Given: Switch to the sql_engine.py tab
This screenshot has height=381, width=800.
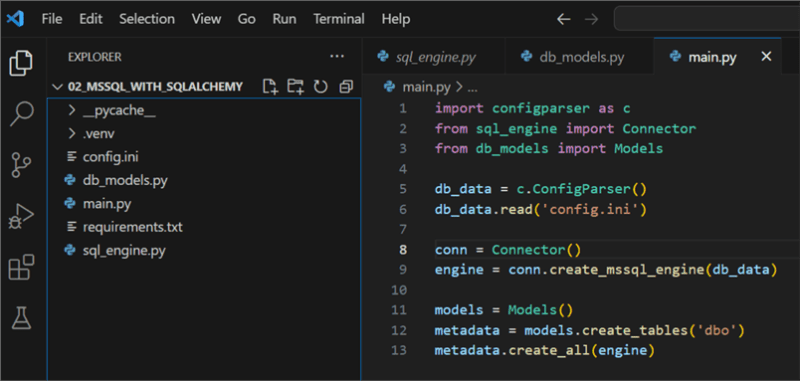Looking at the screenshot, I should (434, 57).
